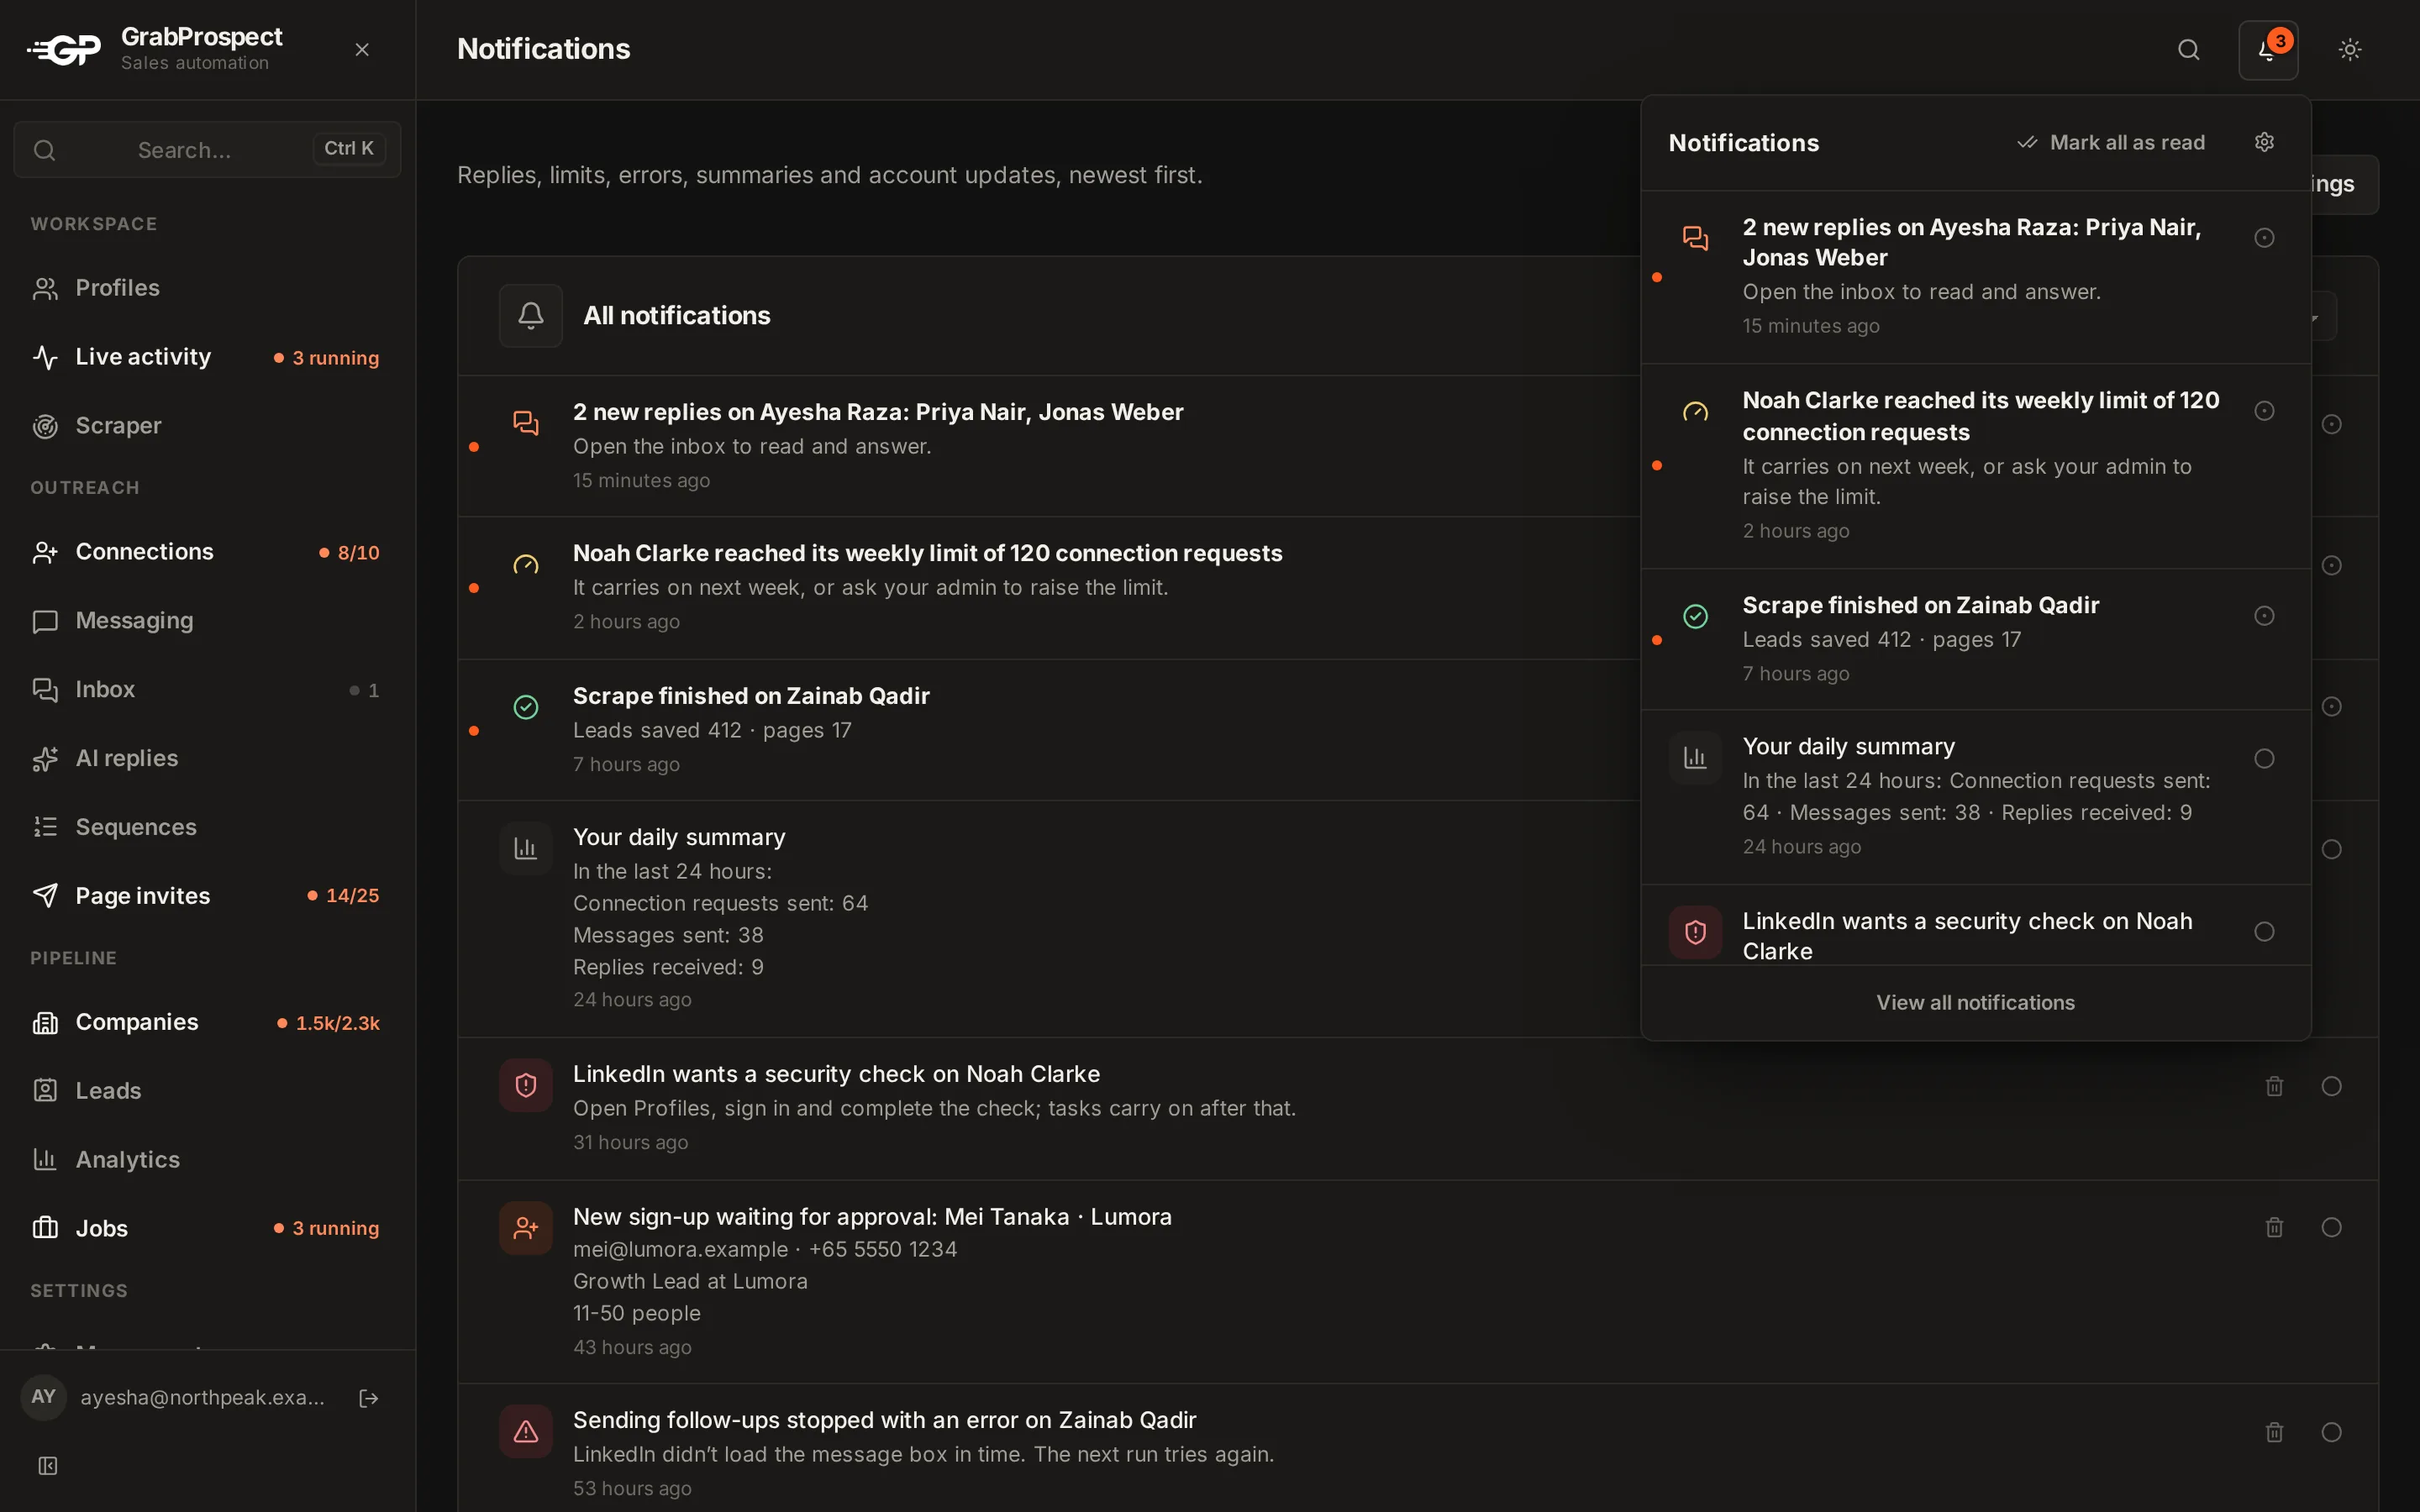Click account email ayesha@northpeak

(202, 1398)
